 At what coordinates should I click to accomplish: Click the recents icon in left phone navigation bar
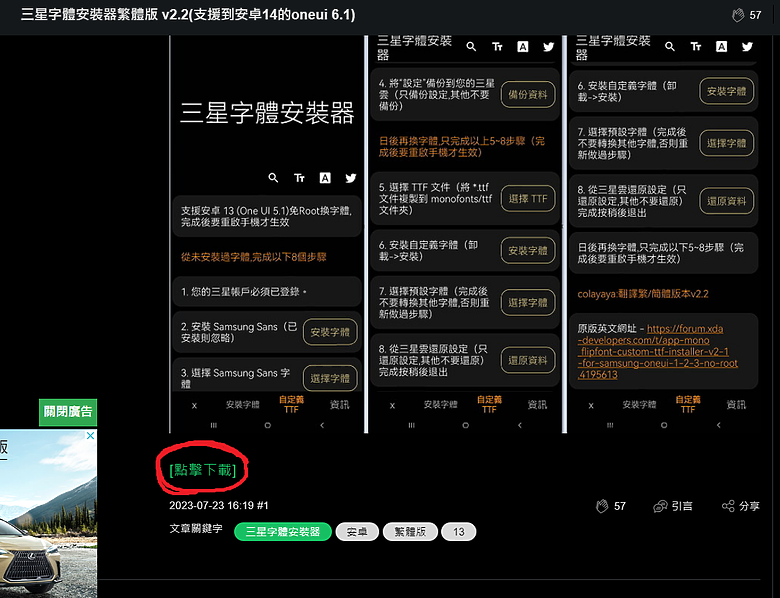(x=213, y=425)
